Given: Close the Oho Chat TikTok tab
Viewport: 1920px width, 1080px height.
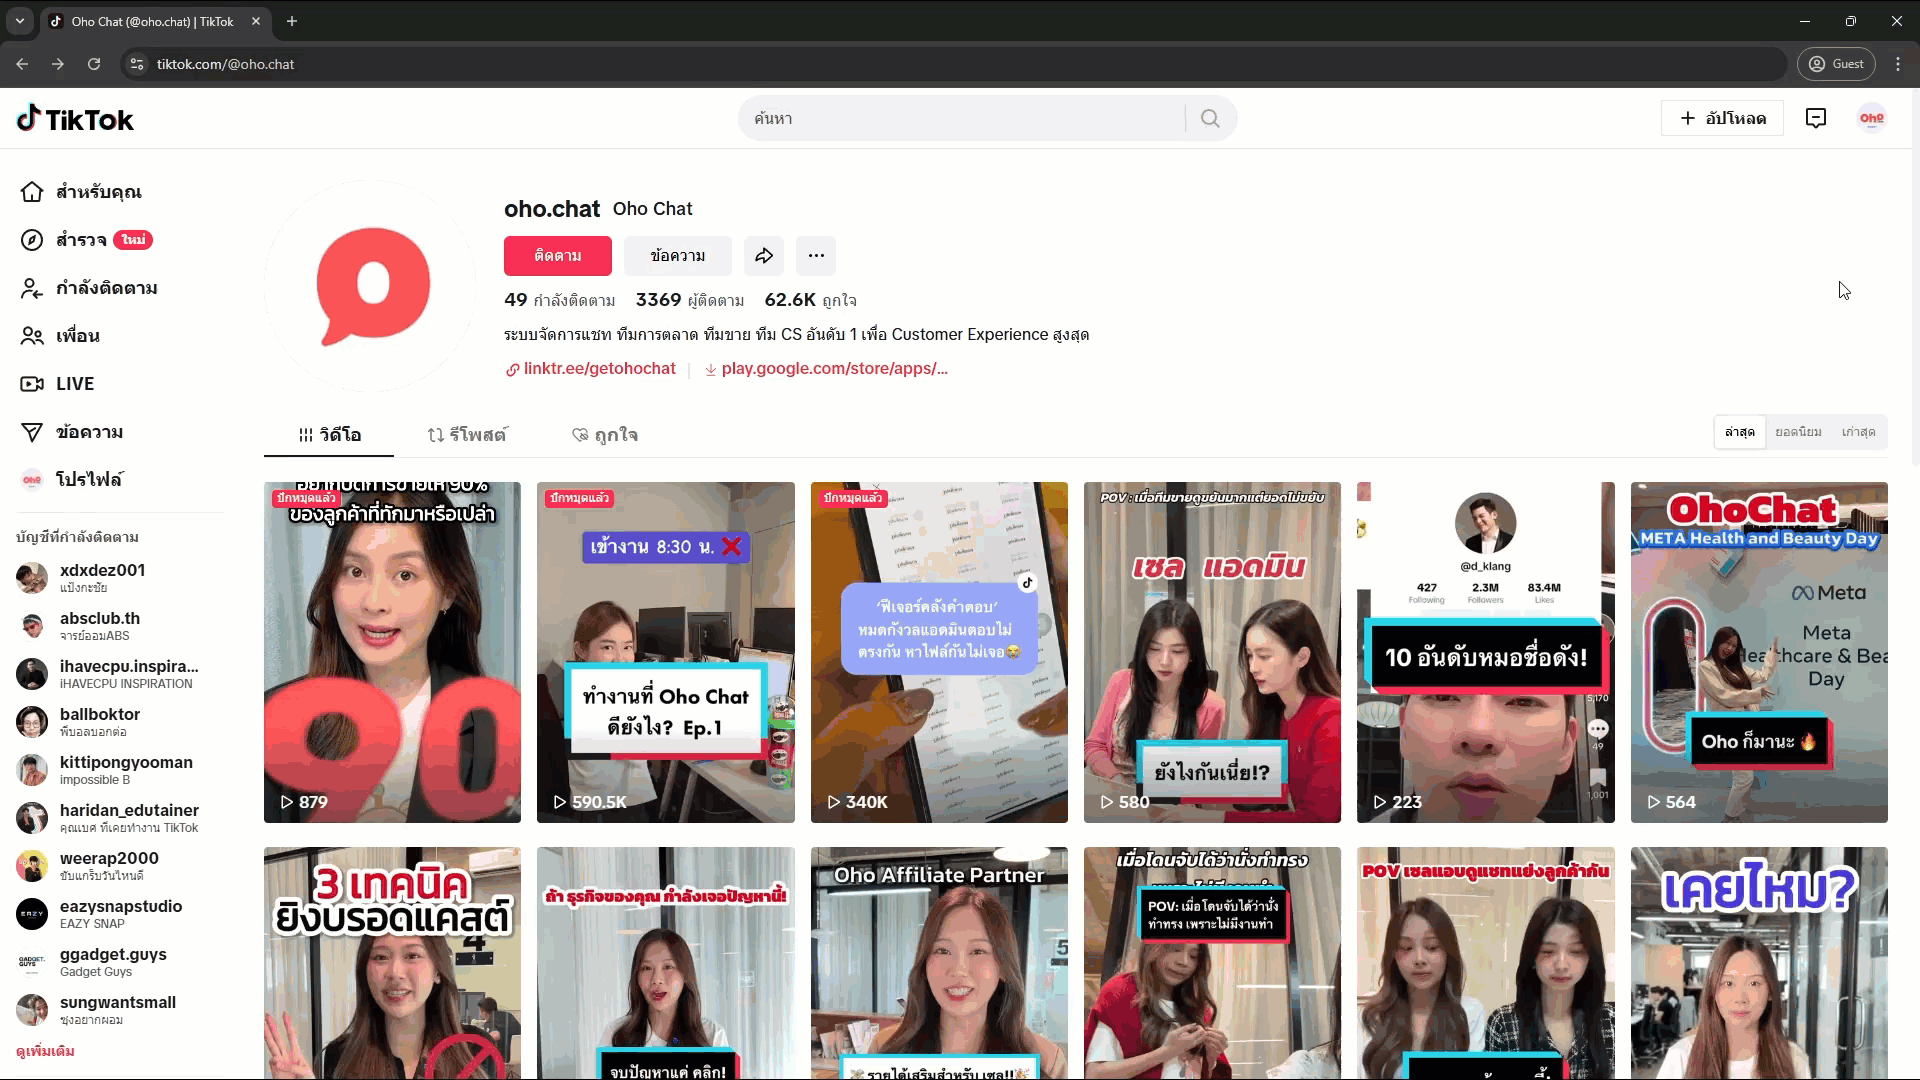Looking at the screenshot, I should tap(256, 21).
